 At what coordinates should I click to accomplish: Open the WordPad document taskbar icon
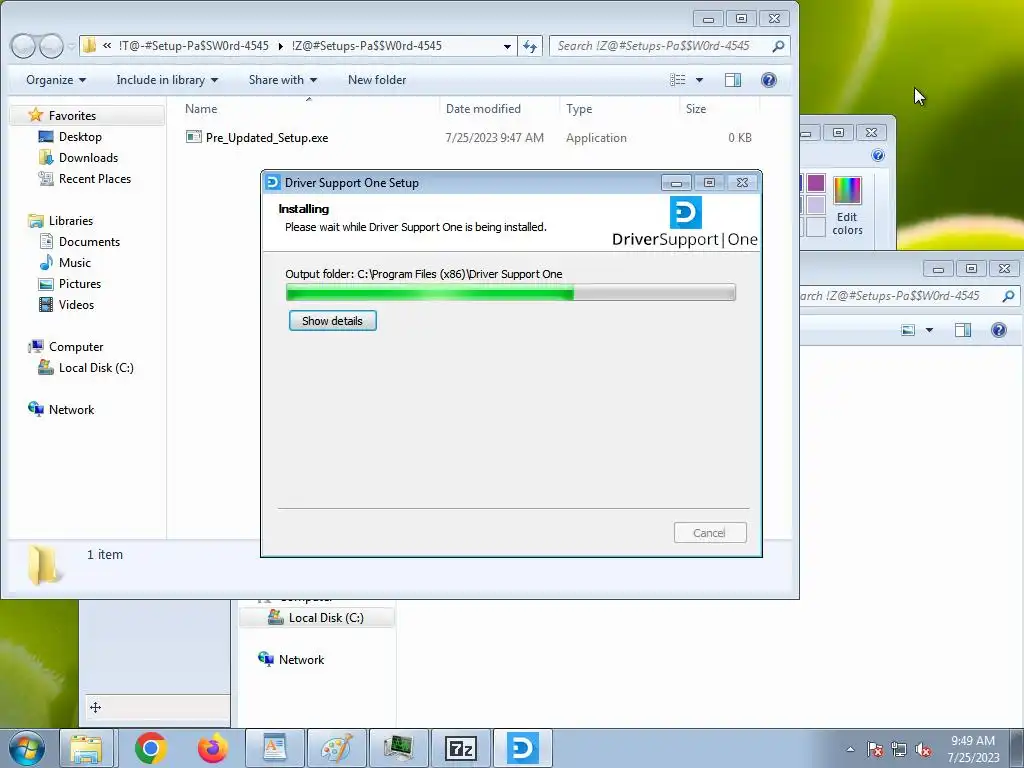(x=275, y=748)
